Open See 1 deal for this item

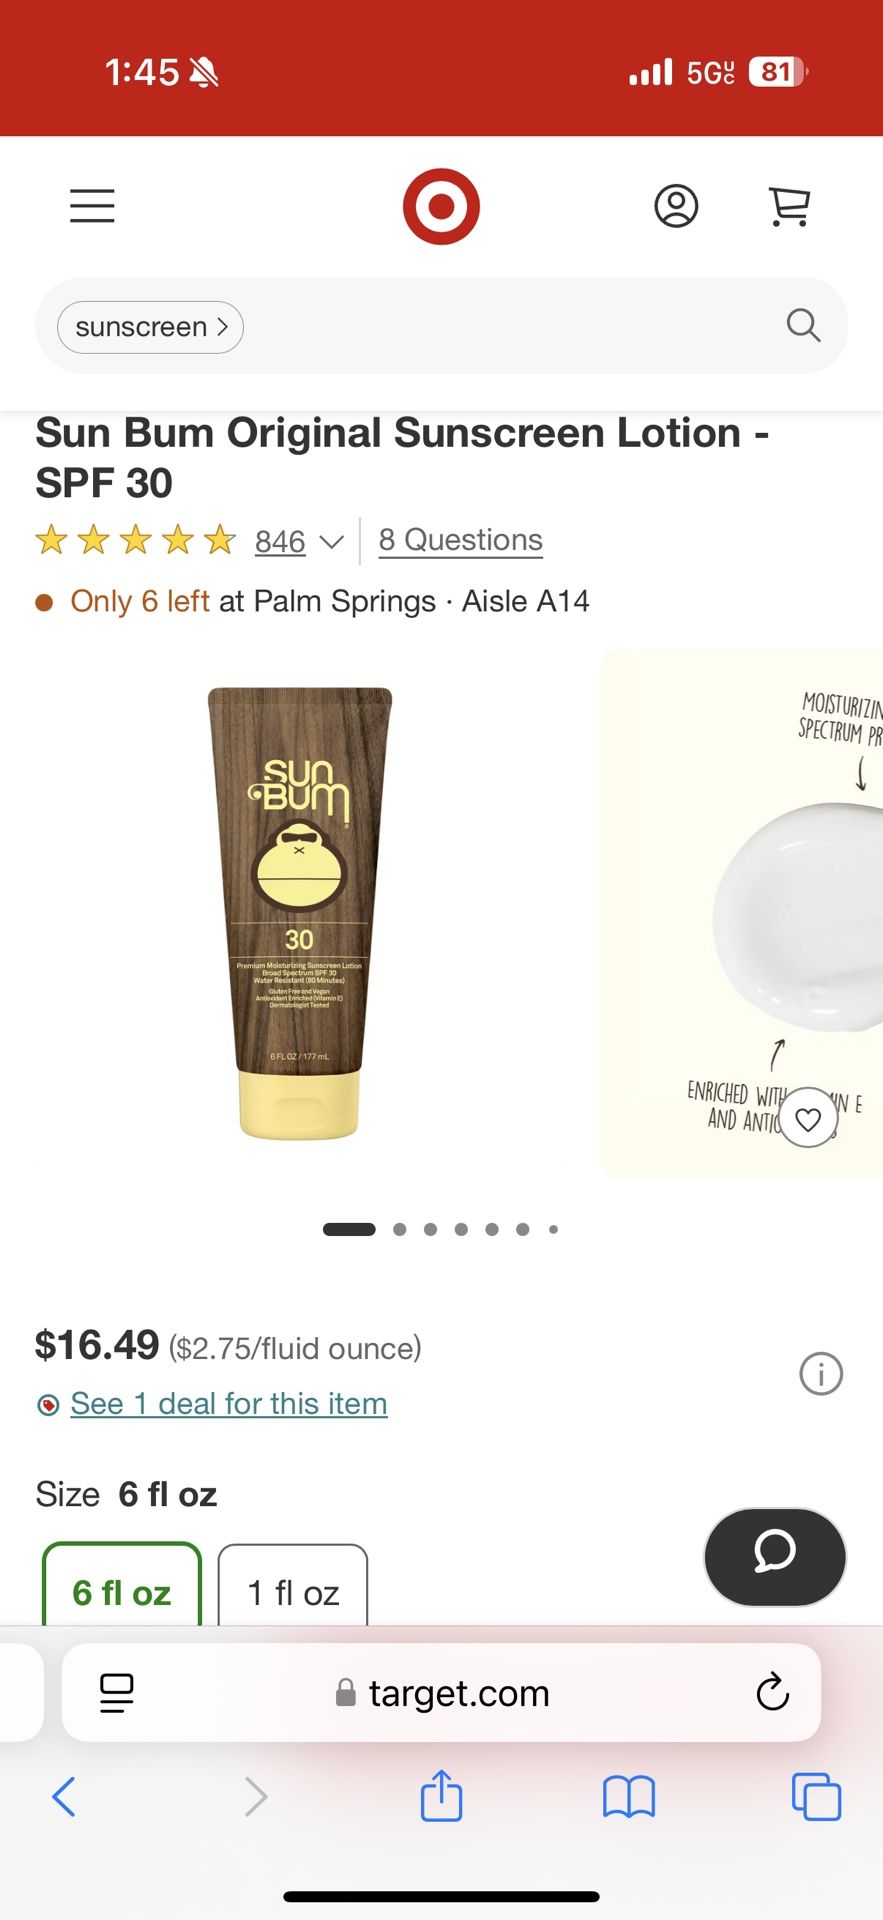click(x=229, y=1404)
